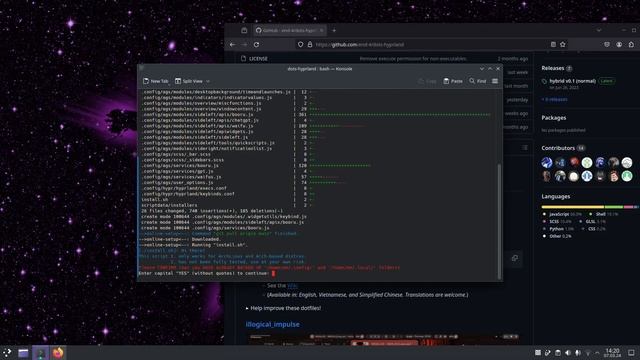
Task: Go back in Firefox
Action: (232, 44)
